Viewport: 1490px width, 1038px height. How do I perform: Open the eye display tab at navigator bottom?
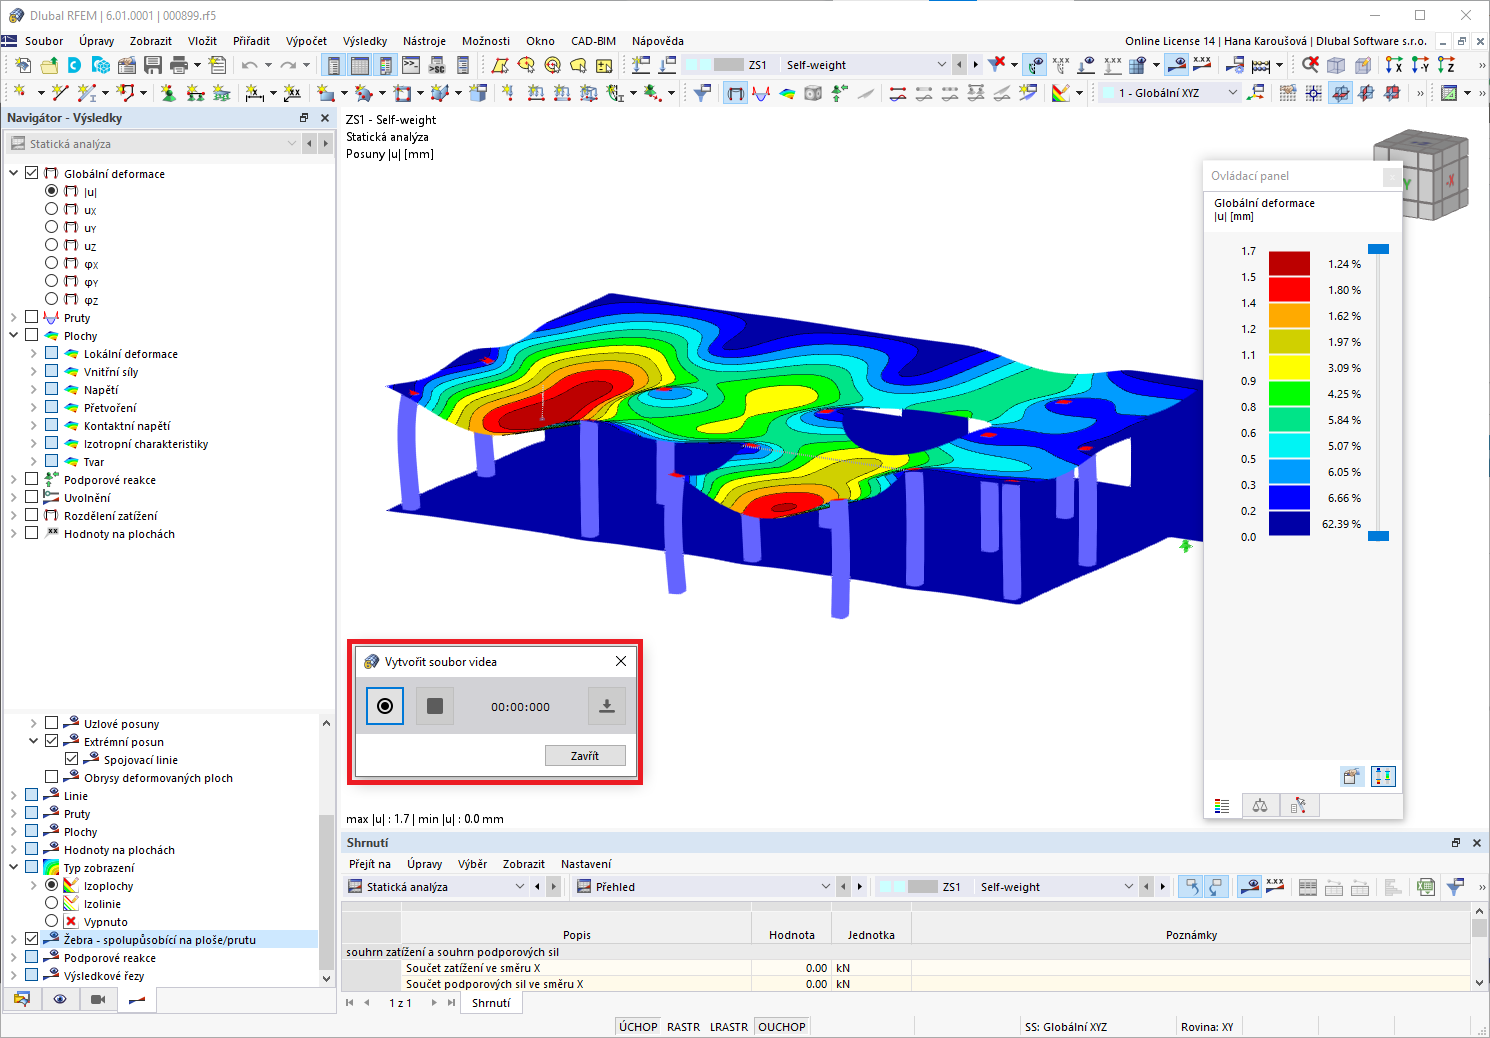(60, 999)
